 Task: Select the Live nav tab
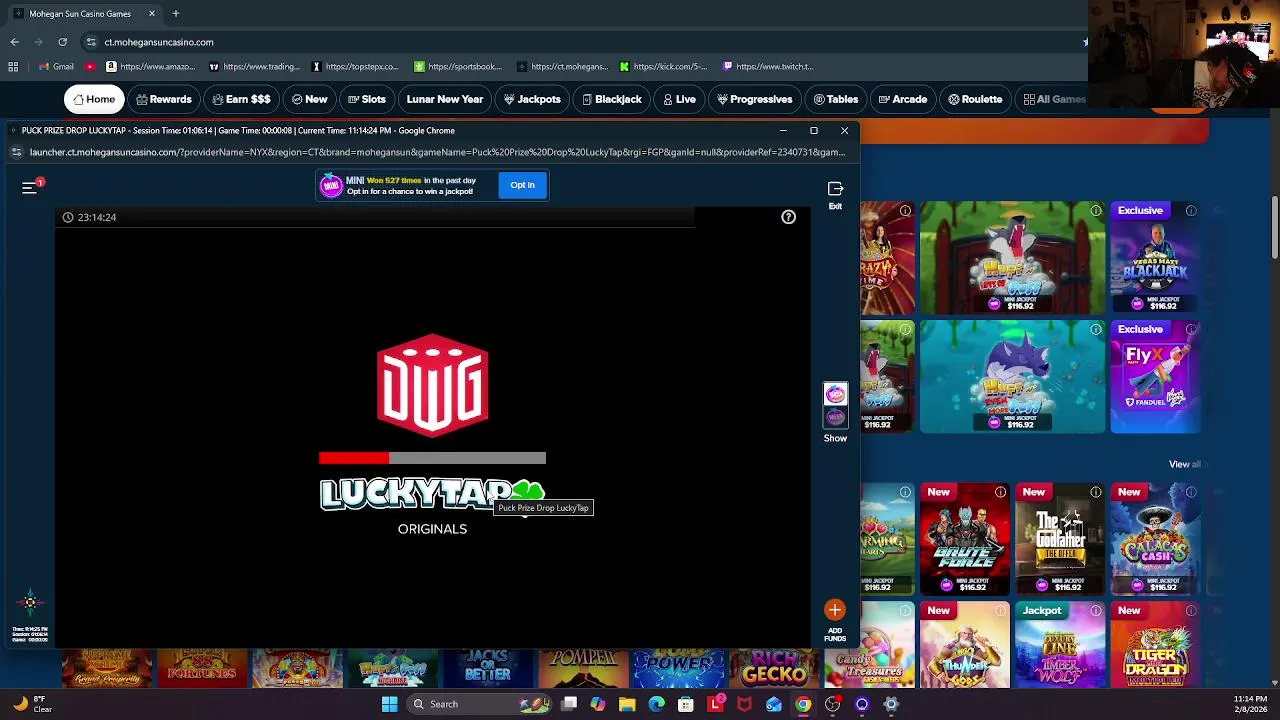pos(679,99)
